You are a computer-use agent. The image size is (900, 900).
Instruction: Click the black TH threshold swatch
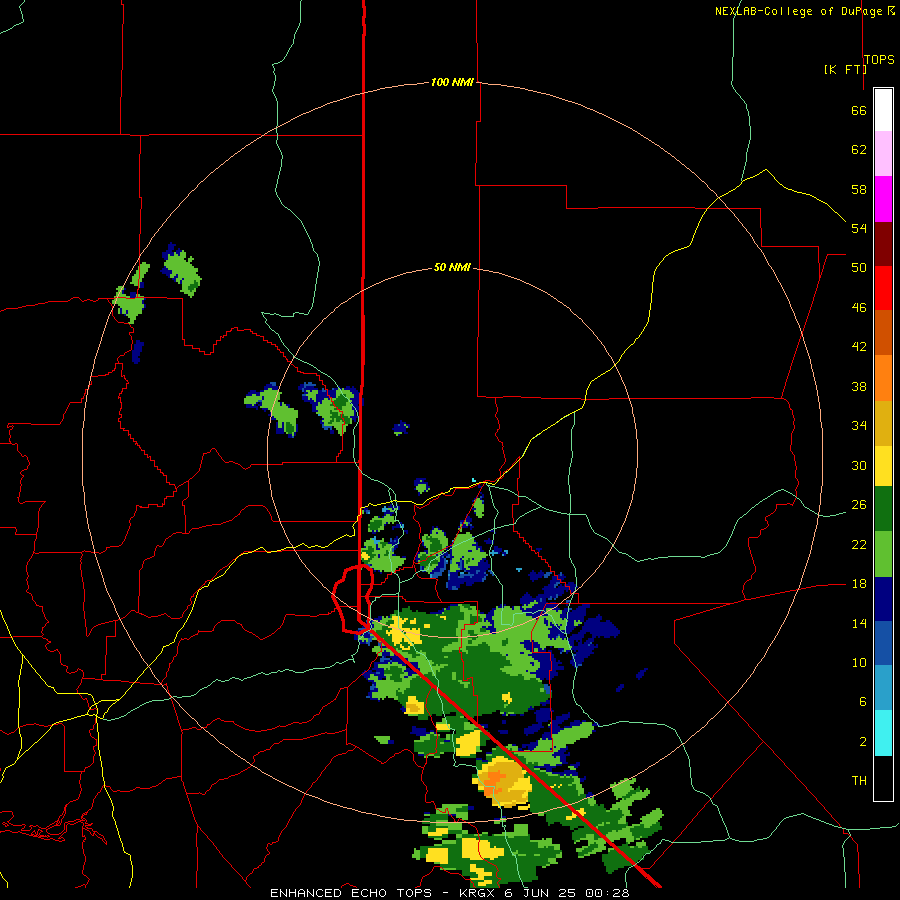click(x=883, y=778)
